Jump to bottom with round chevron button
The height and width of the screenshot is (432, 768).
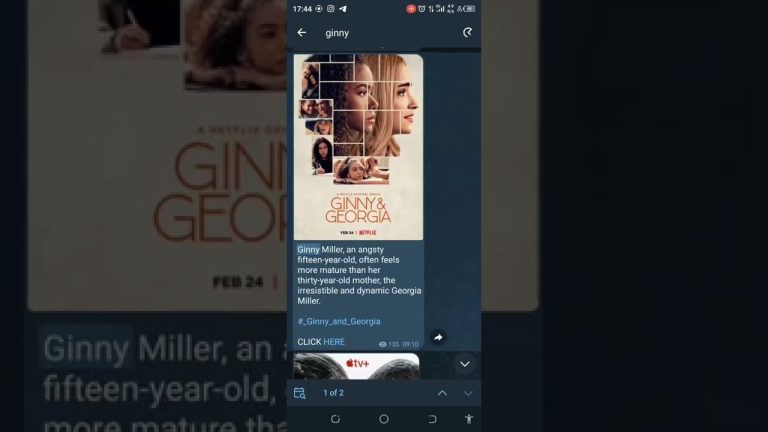(x=465, y=364)
